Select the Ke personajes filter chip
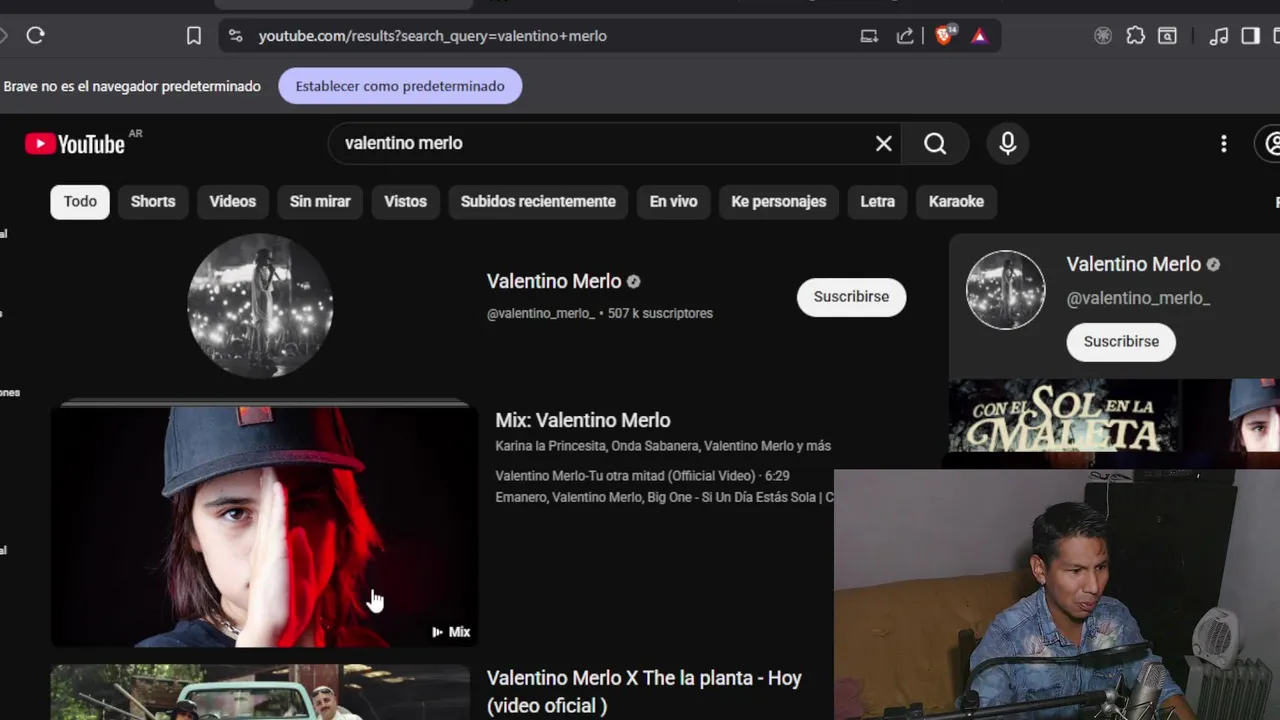 coord(779,202)
